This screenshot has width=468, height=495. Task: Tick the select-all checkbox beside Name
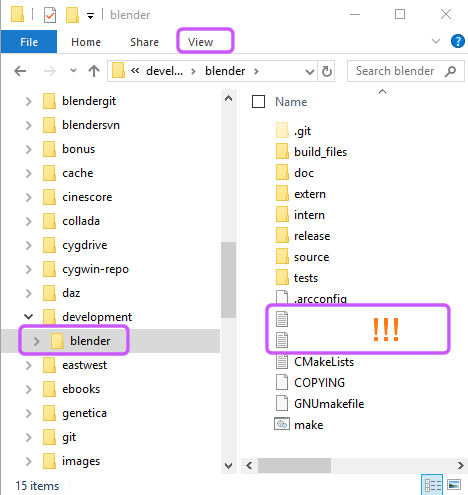[x=258, y=102]
